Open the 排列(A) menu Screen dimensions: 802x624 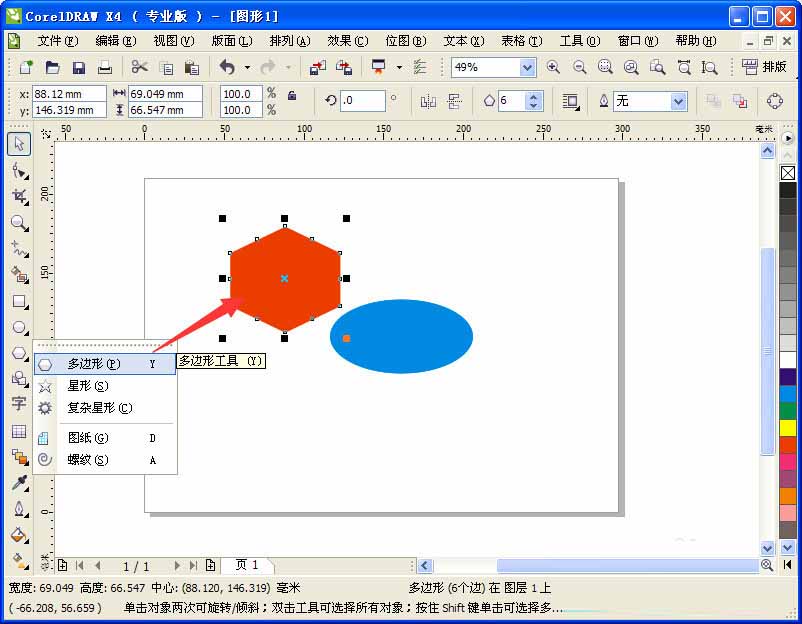(290, 40)
